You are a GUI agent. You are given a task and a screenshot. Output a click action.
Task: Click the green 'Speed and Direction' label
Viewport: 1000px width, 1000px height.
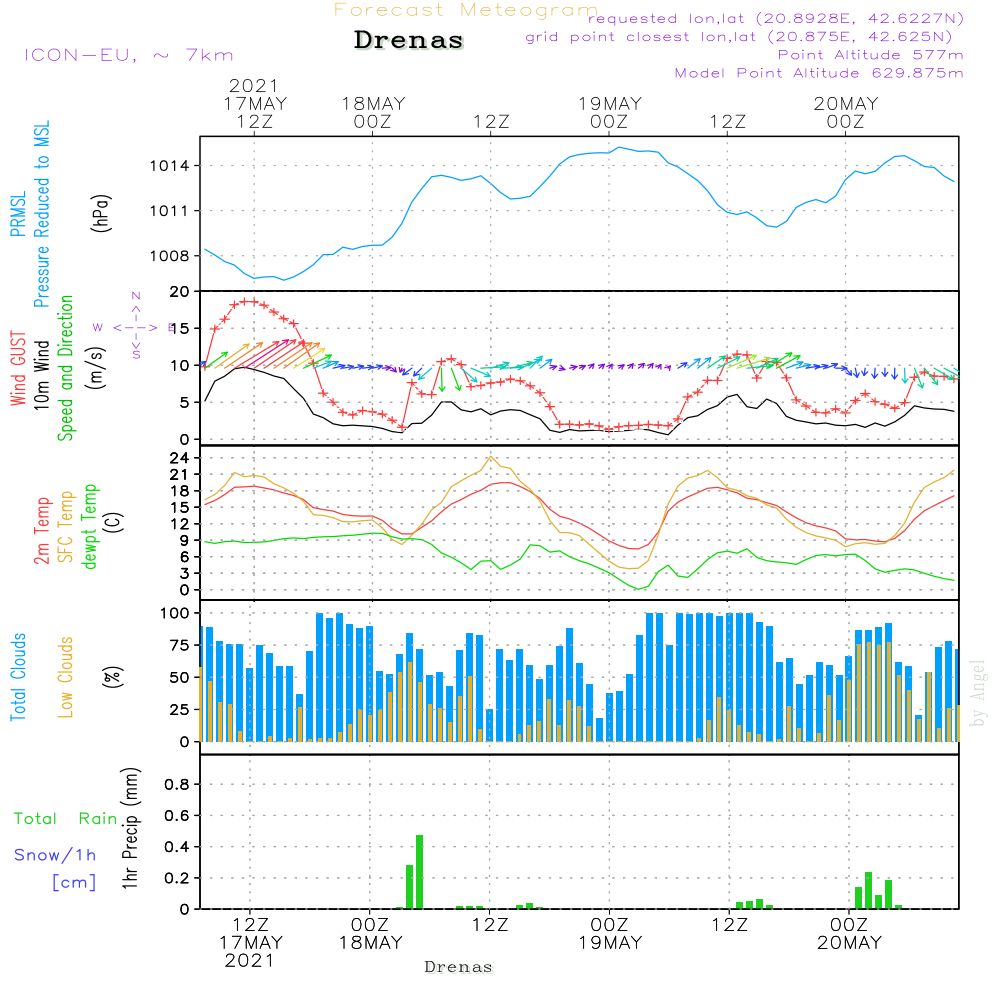tap(65, 368)
